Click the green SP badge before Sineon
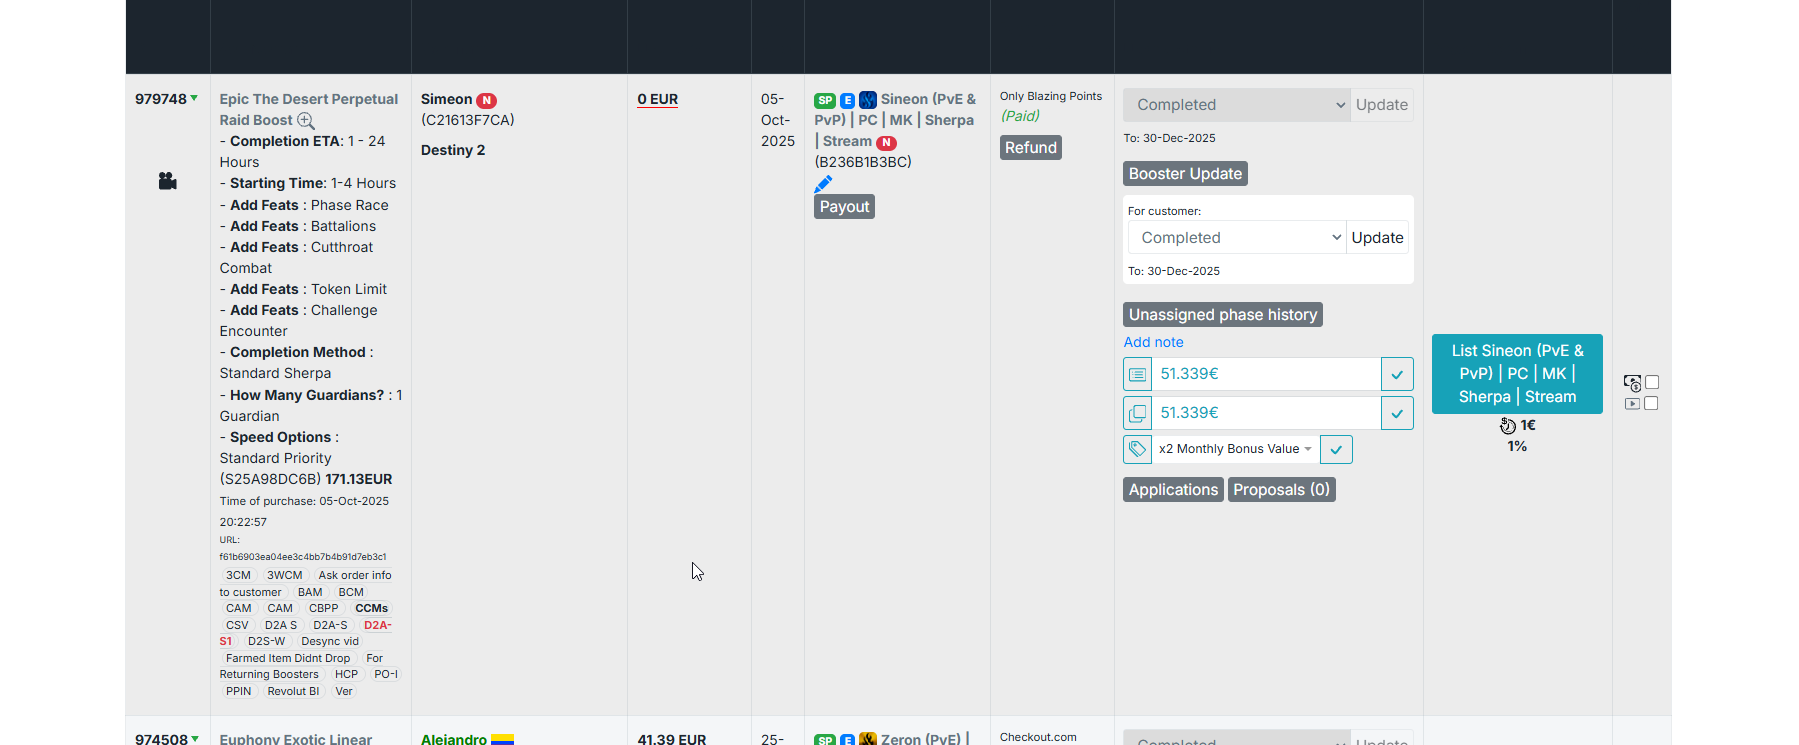Viewport: 1799px width, 745px height. point(825,100)
